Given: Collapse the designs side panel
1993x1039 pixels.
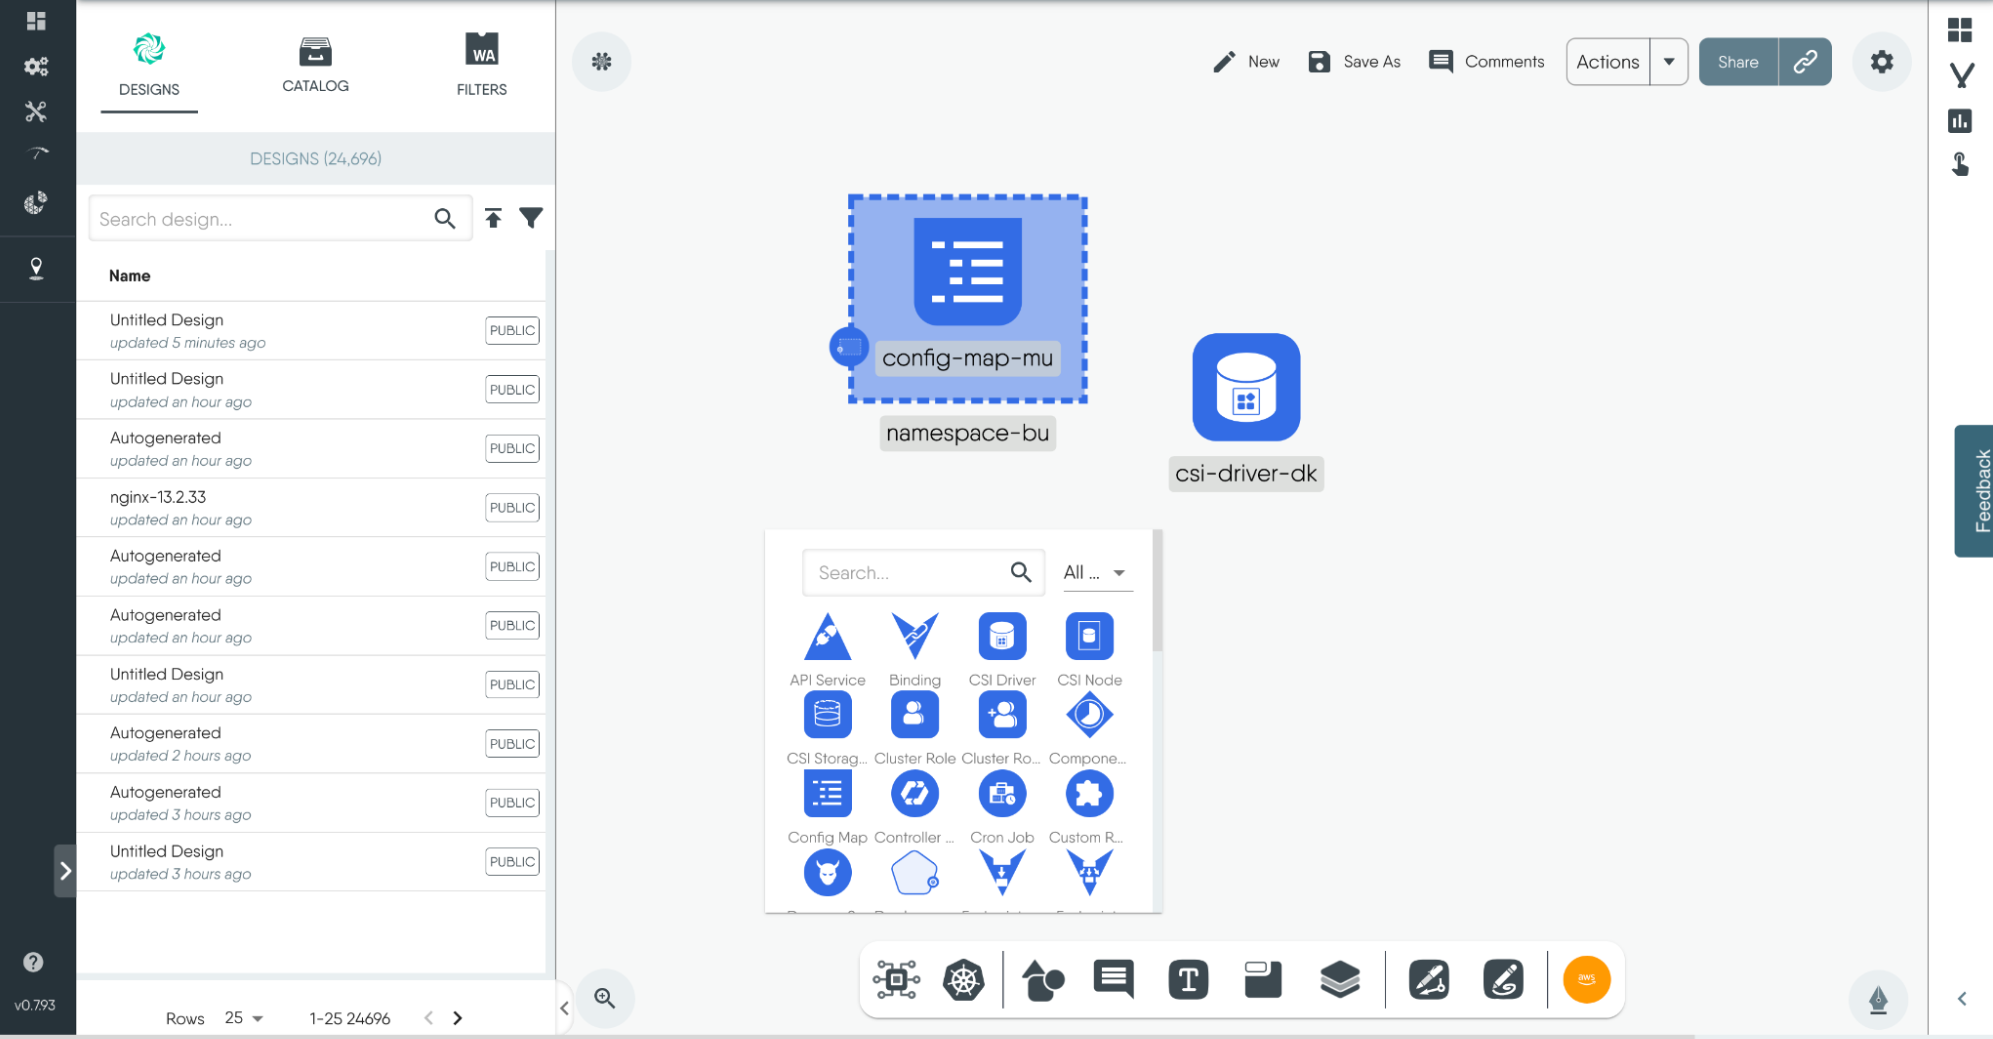Looking at the screenshot, I should (x=564, y=1008).
